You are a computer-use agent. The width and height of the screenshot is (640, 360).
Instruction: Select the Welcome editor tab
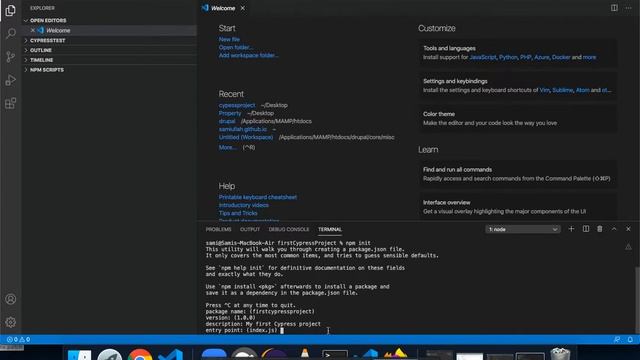click(223, 8)
